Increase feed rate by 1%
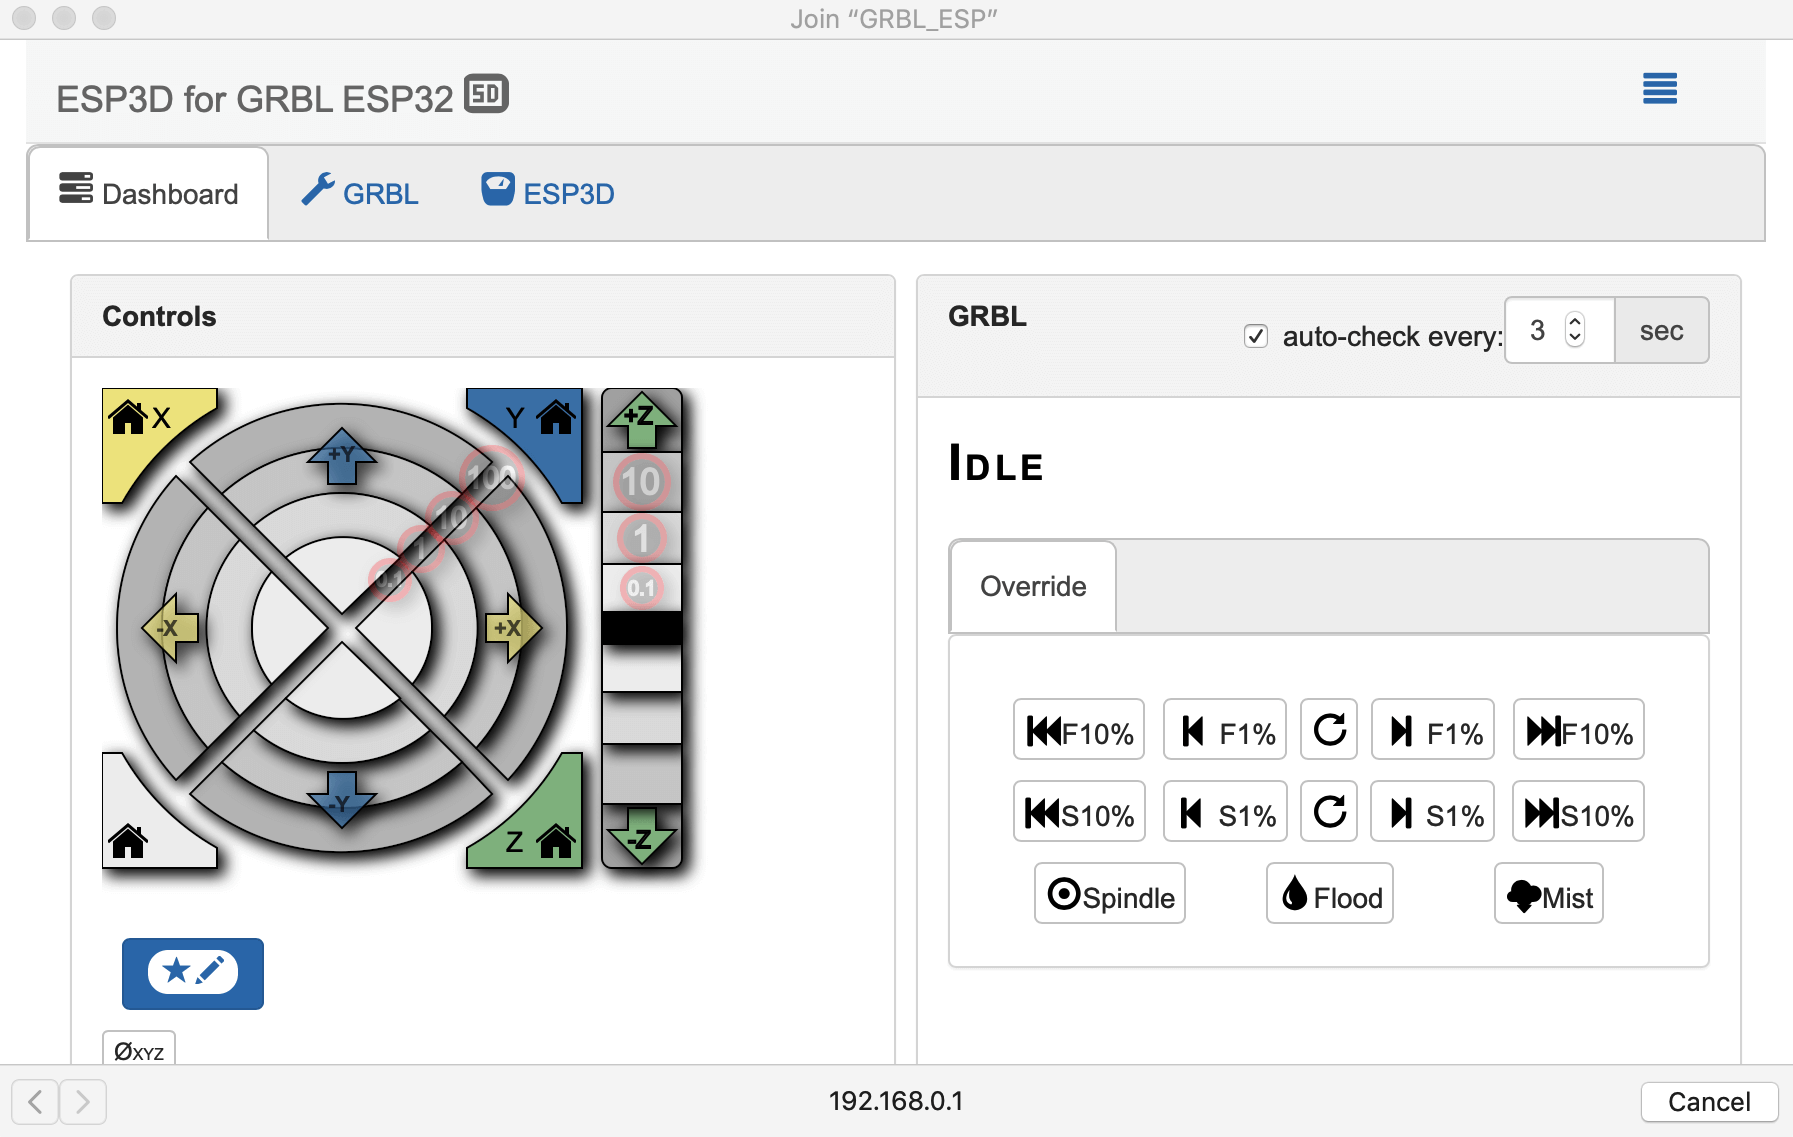 click(x=1433, y=730)
